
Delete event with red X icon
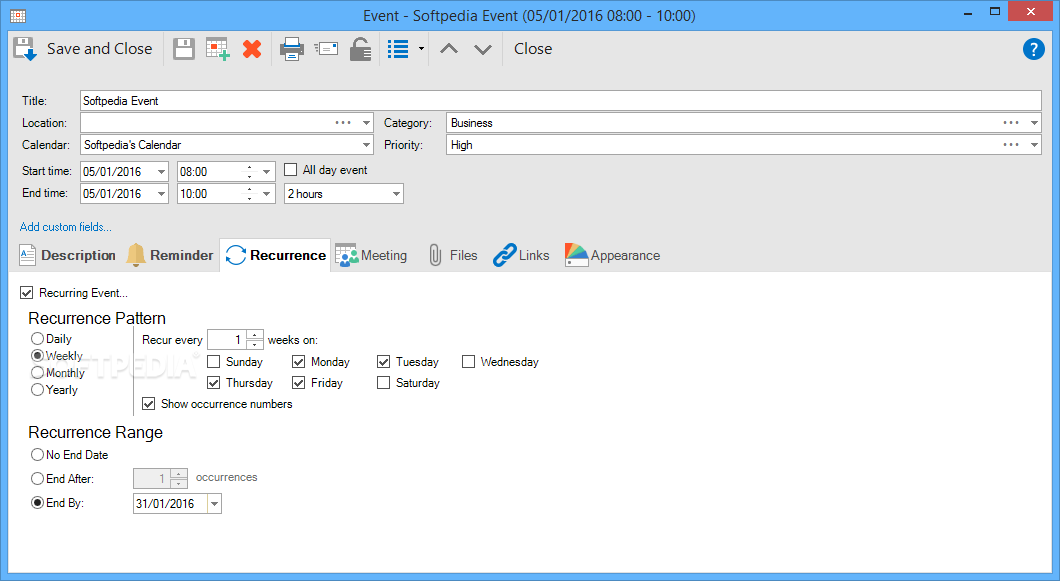(x=252, y=49)
